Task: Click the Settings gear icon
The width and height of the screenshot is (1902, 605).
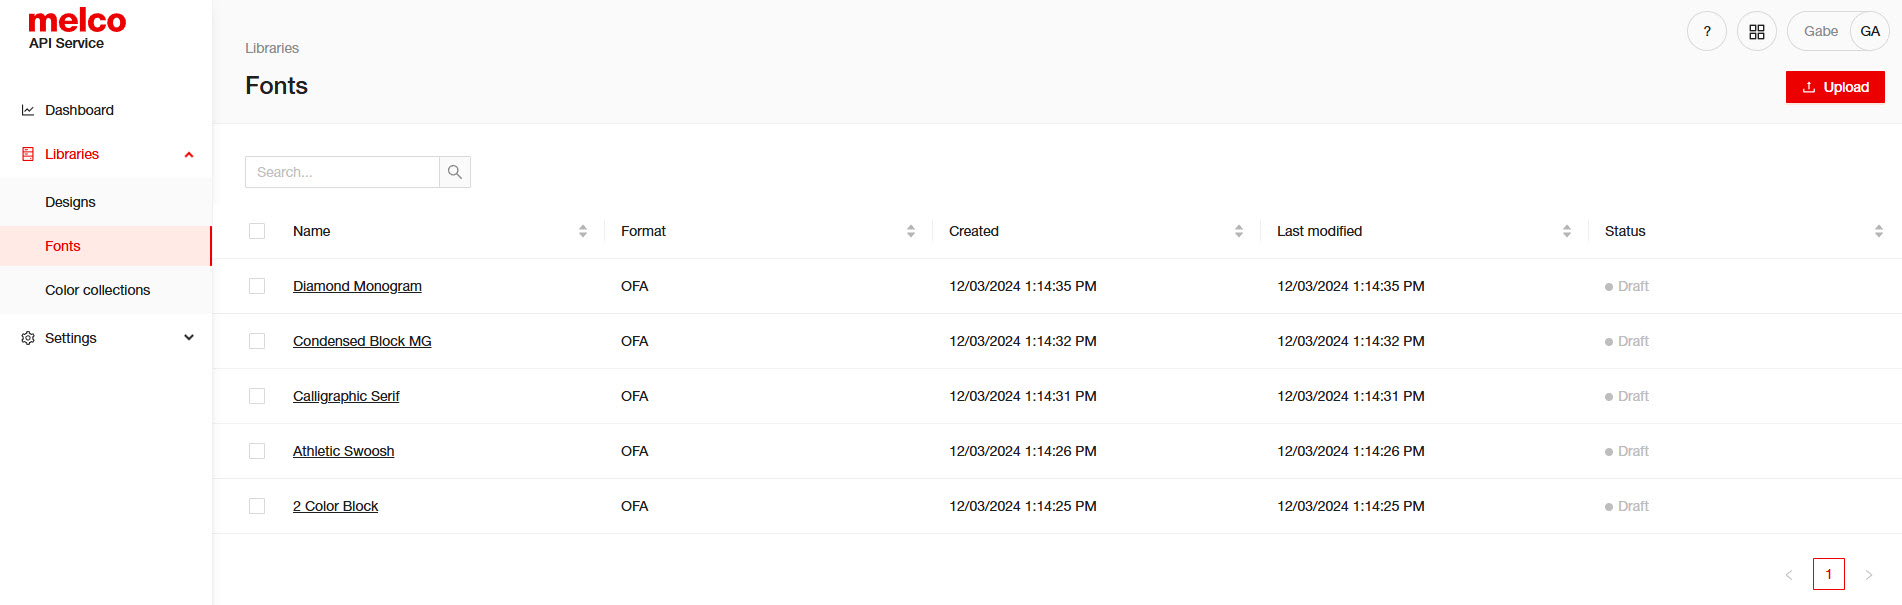Action: point(28,338)
